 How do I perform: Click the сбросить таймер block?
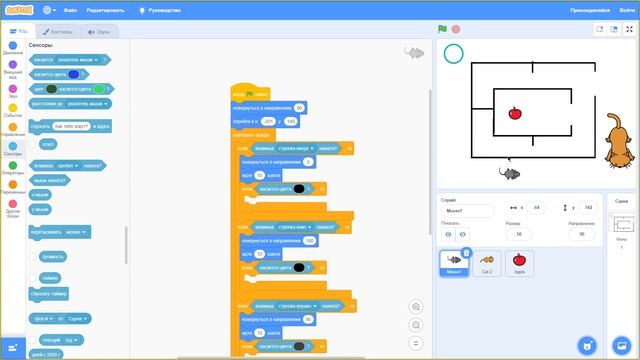click(49, 294)
